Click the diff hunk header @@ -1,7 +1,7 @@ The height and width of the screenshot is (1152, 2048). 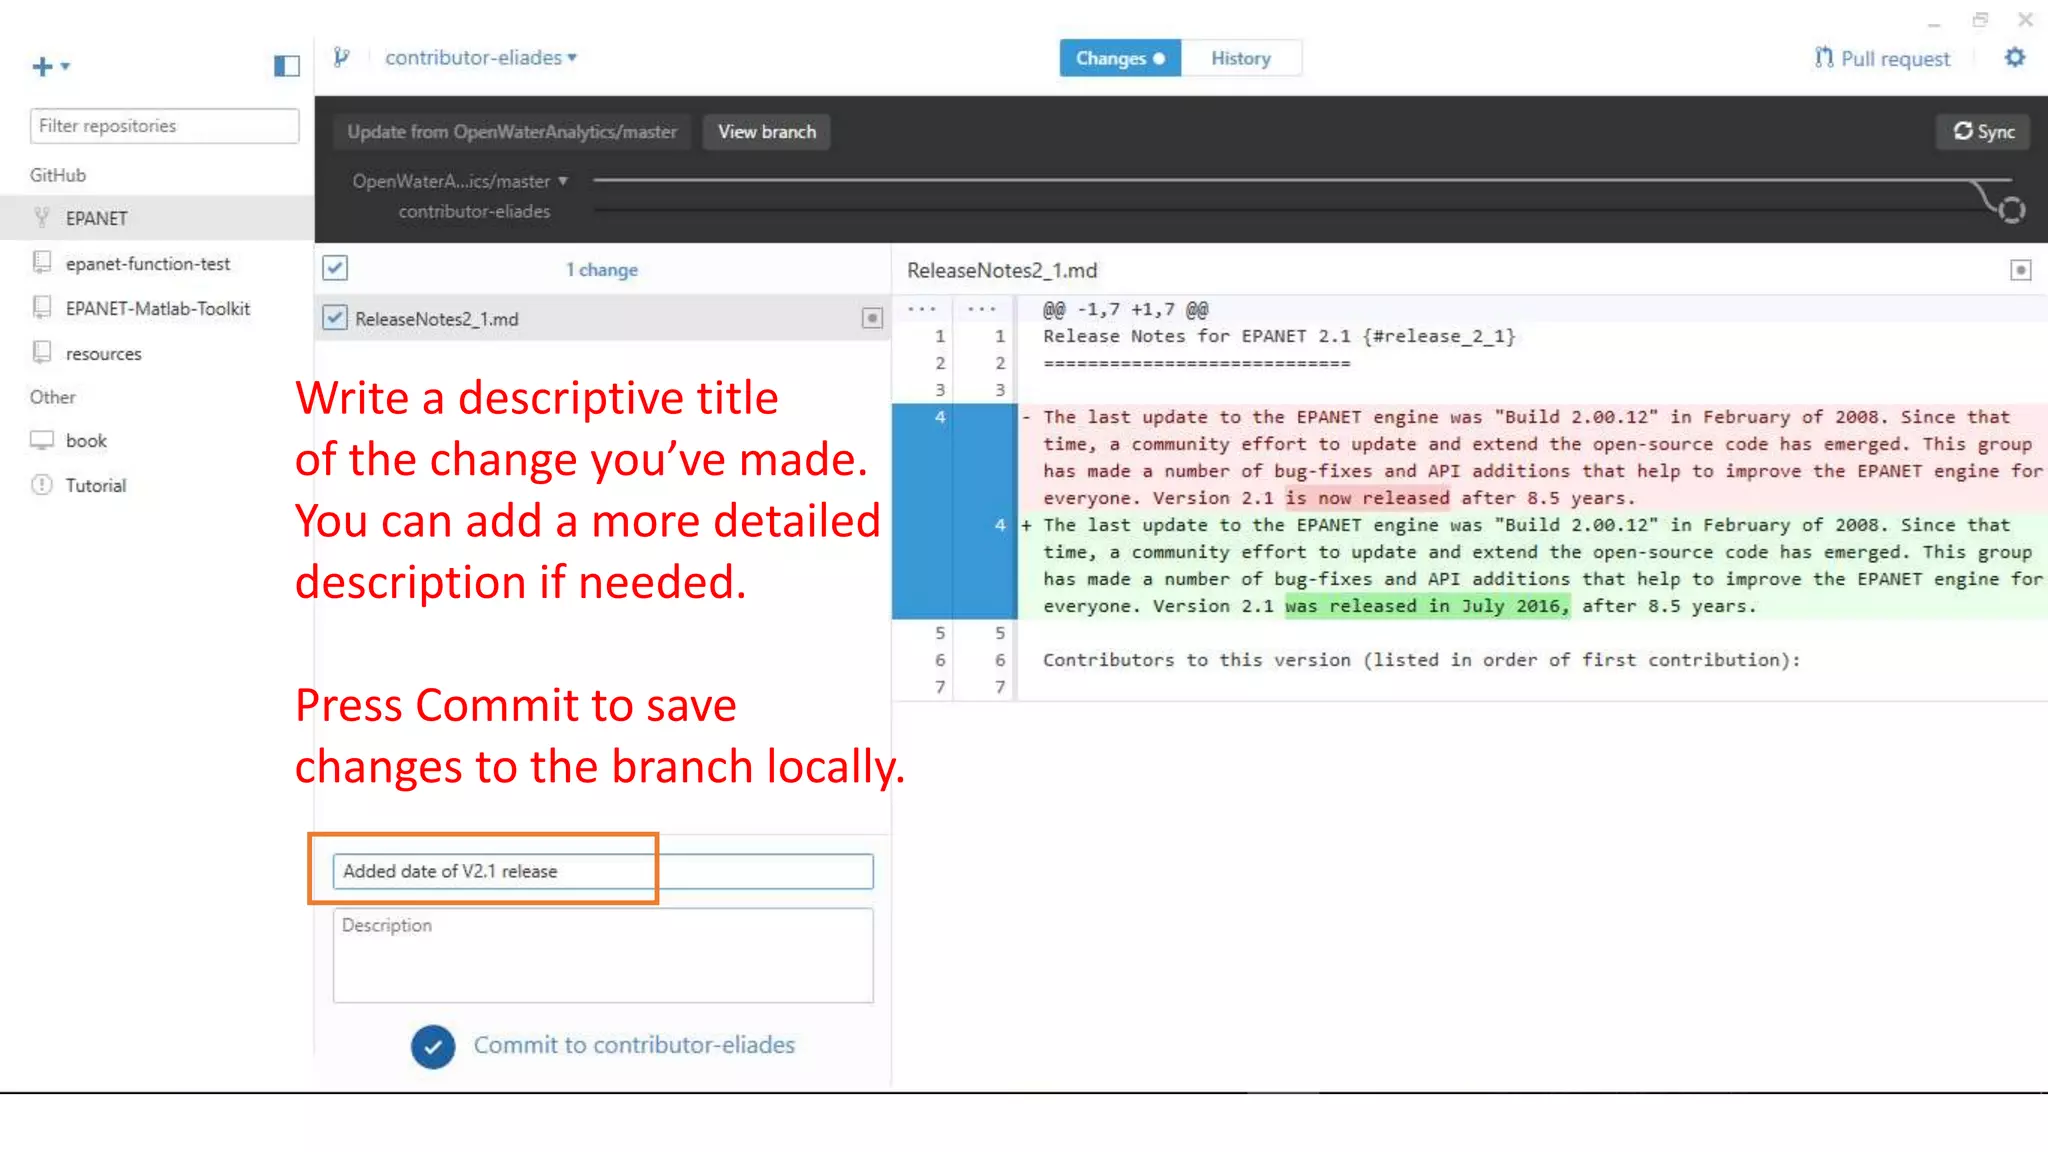tap(1125, 310)
